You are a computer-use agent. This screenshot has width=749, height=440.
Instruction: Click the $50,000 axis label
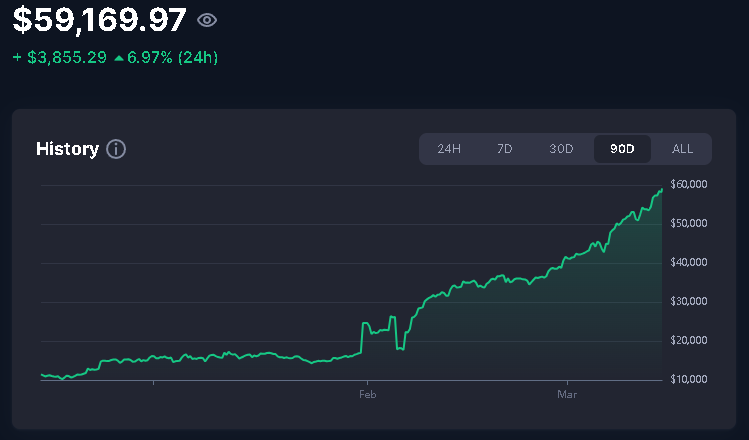point(689,224)
